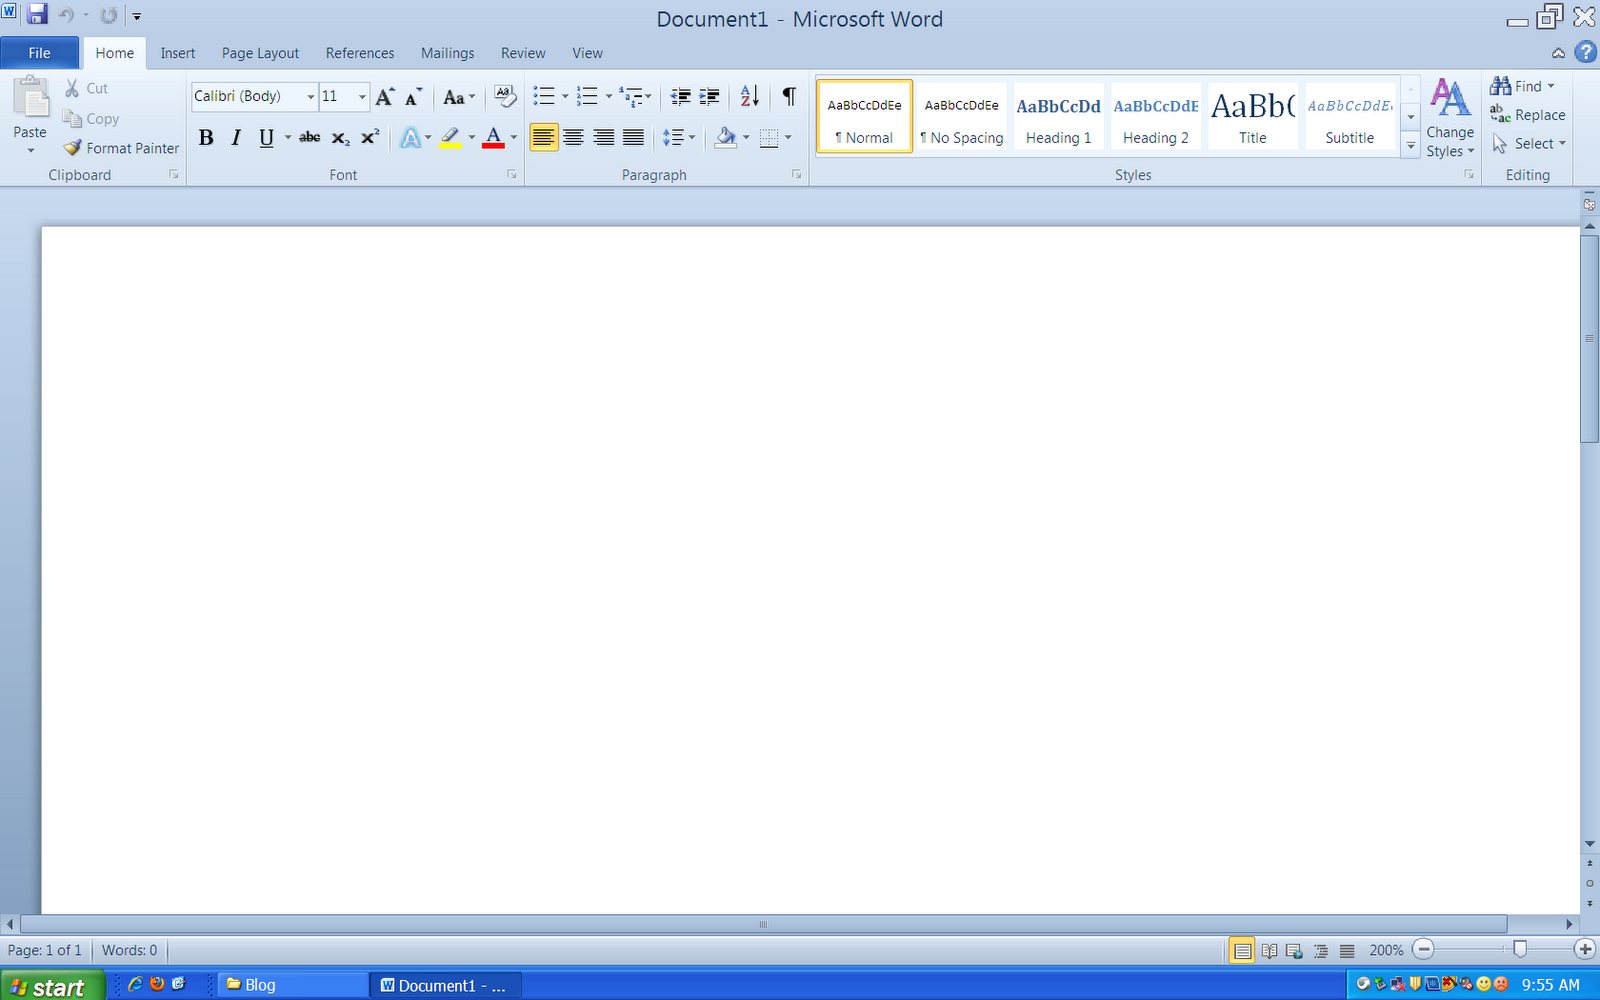This screenshot has height=1000, width=1600.
Task: Open the font size dropdown showing 11
Action: point(362,97)
